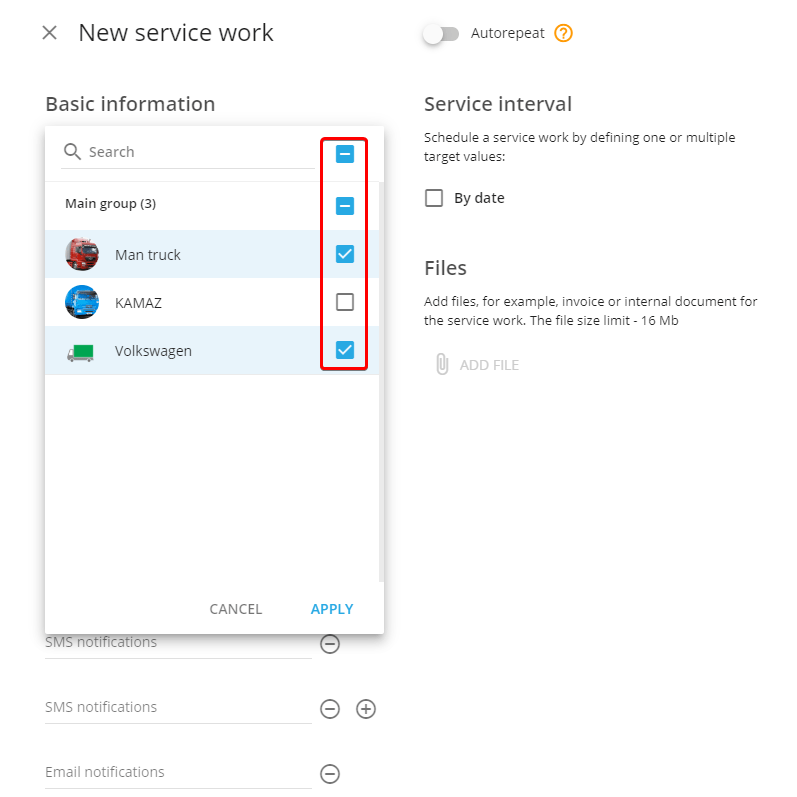Viewport: 797px width, 797px height.
Task: Click the Email notifications input
Action: tap(178, 773)
